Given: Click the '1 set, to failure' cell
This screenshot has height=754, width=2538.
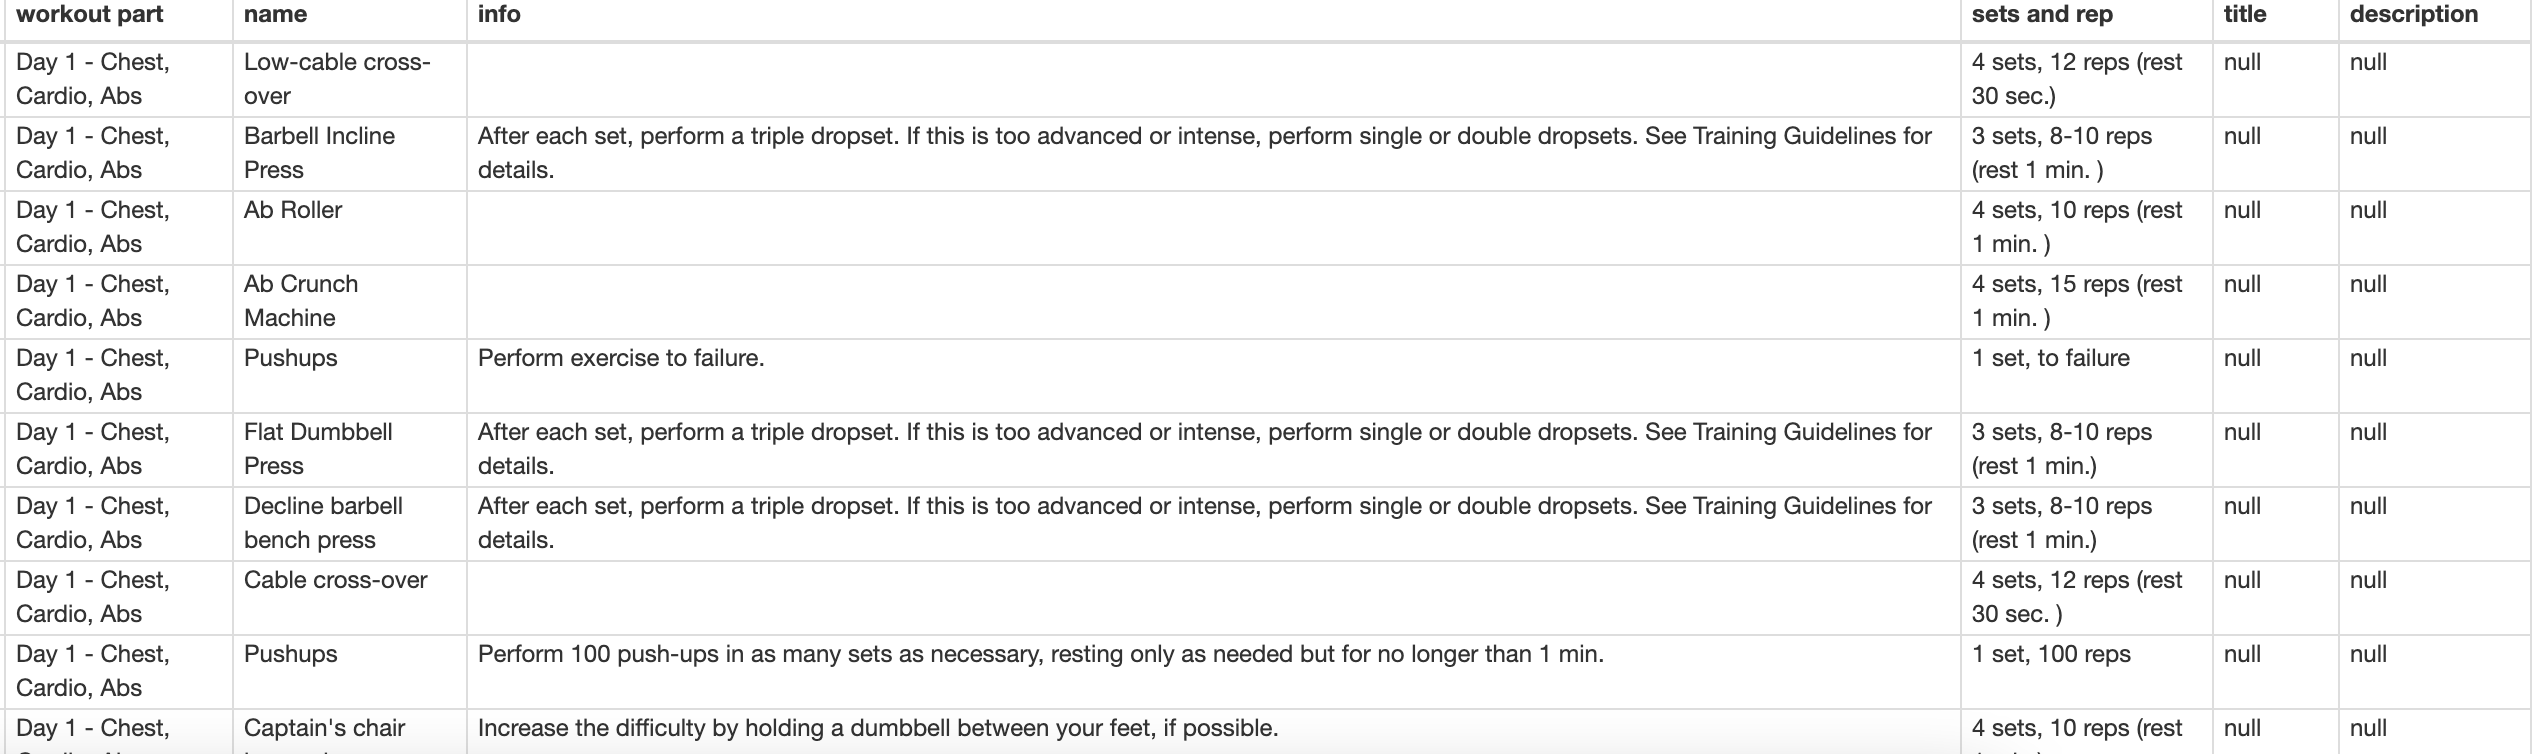Looking at the screenshot, I should click(x=2050, y=359).
